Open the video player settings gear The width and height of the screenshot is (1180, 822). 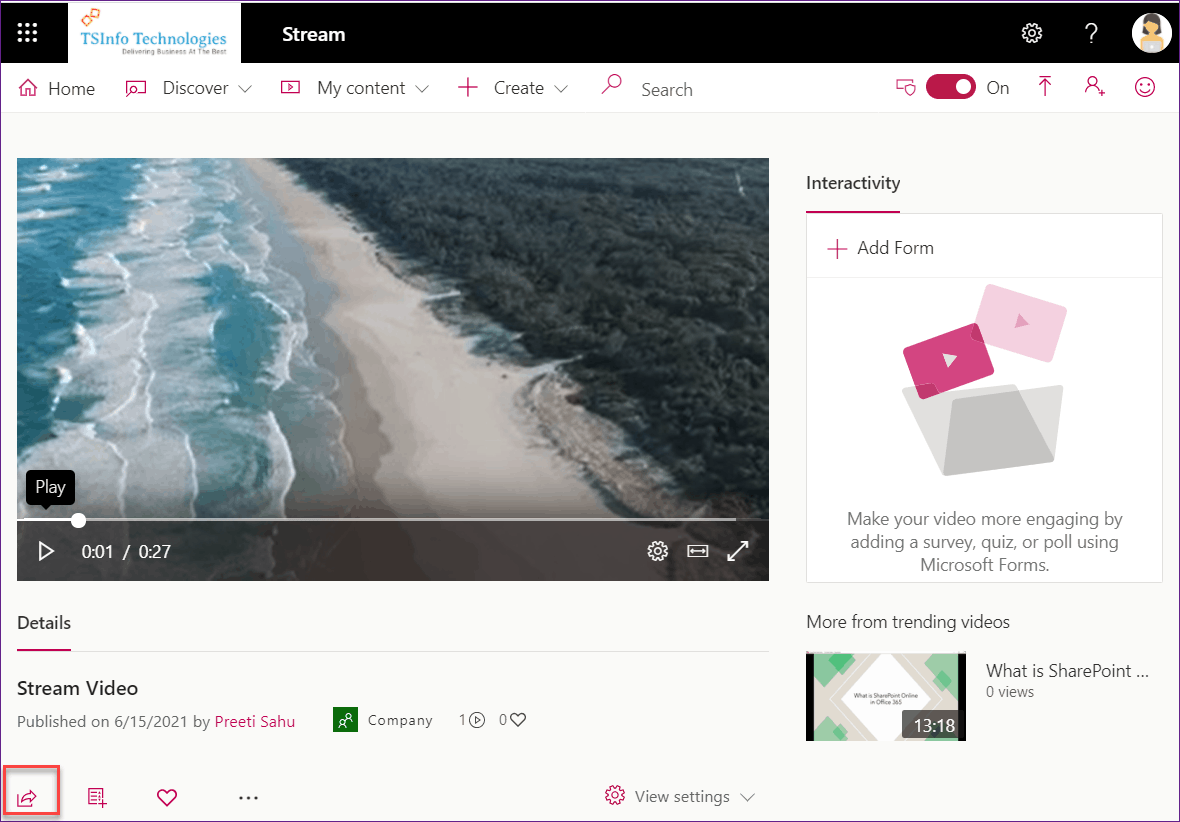click(658, 551)
